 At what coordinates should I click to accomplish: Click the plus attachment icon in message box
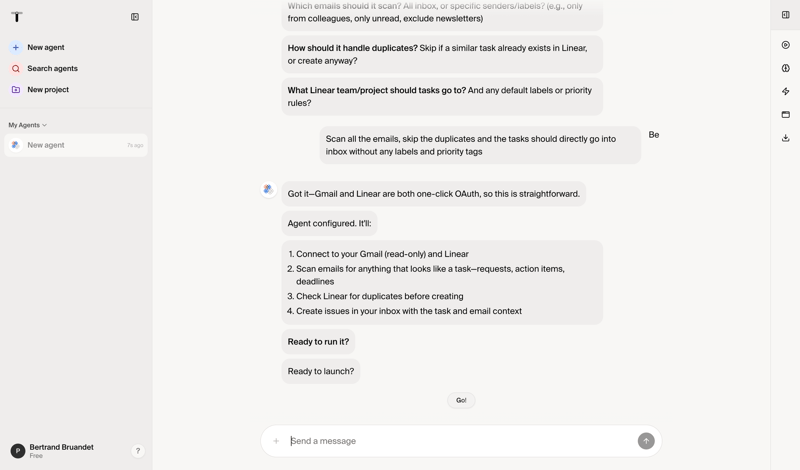coord(276,441)
